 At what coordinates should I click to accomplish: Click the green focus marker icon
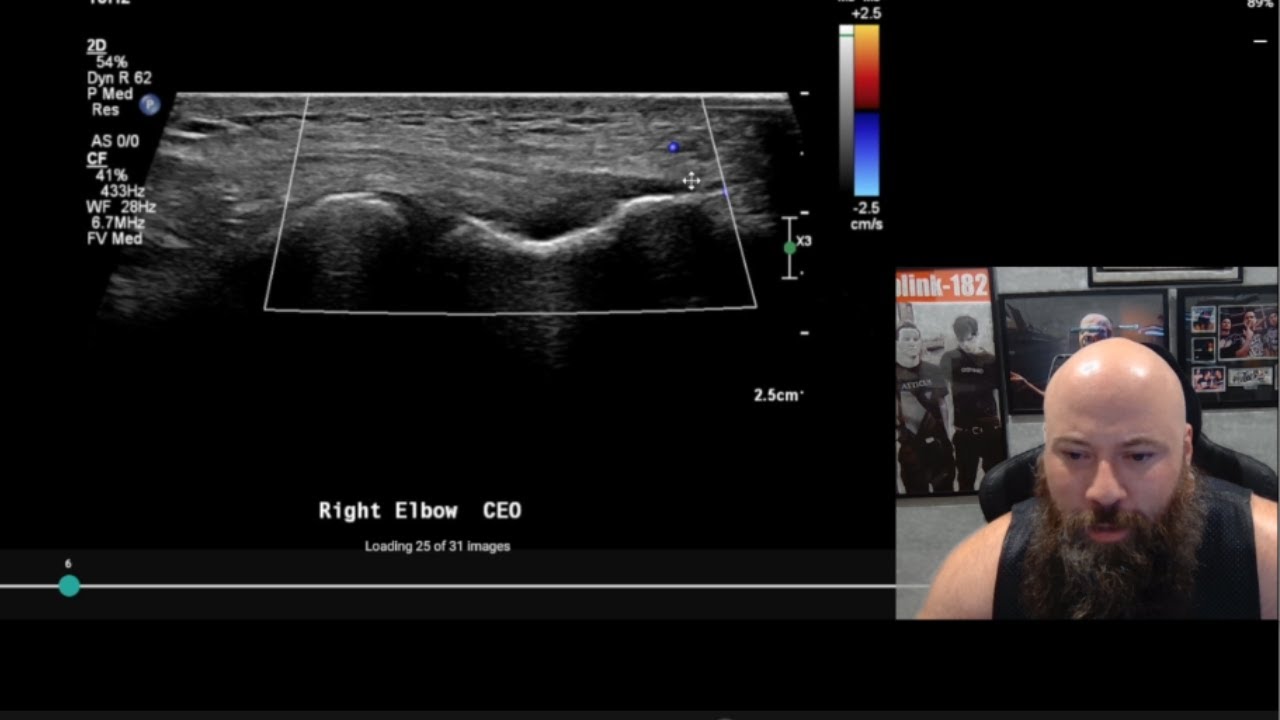click(x=790, y=247)
